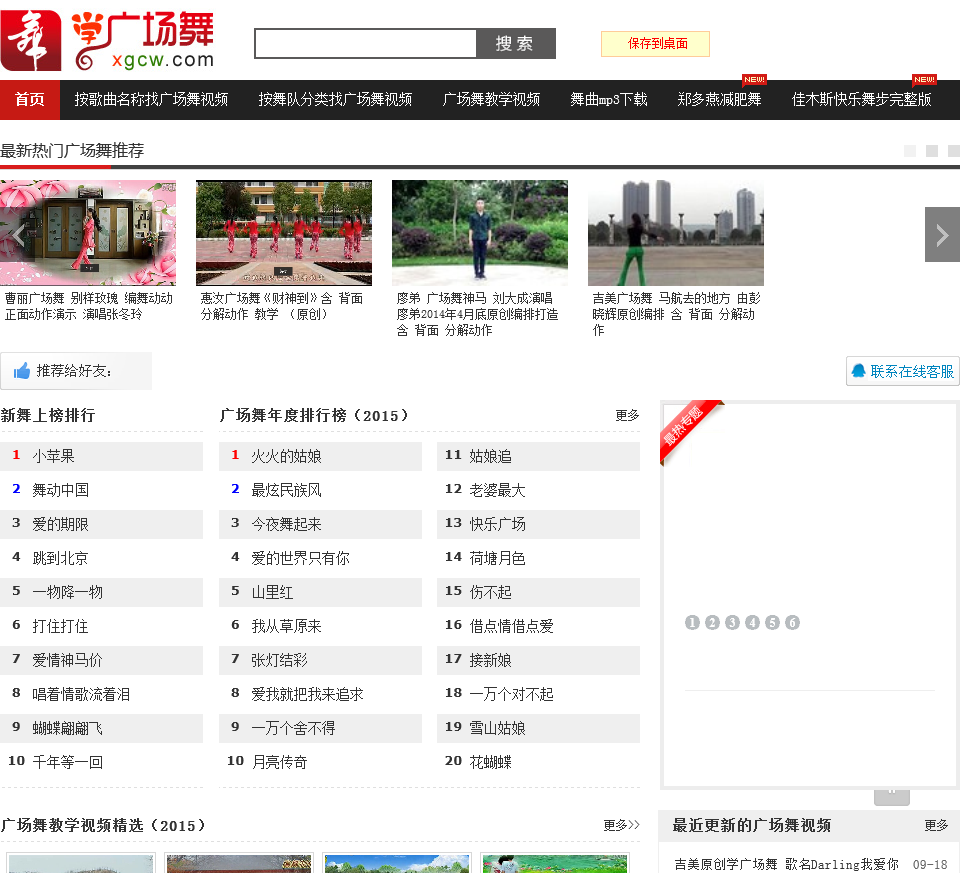Click the 最热专题 red ribbon badge

coord(691,431)
